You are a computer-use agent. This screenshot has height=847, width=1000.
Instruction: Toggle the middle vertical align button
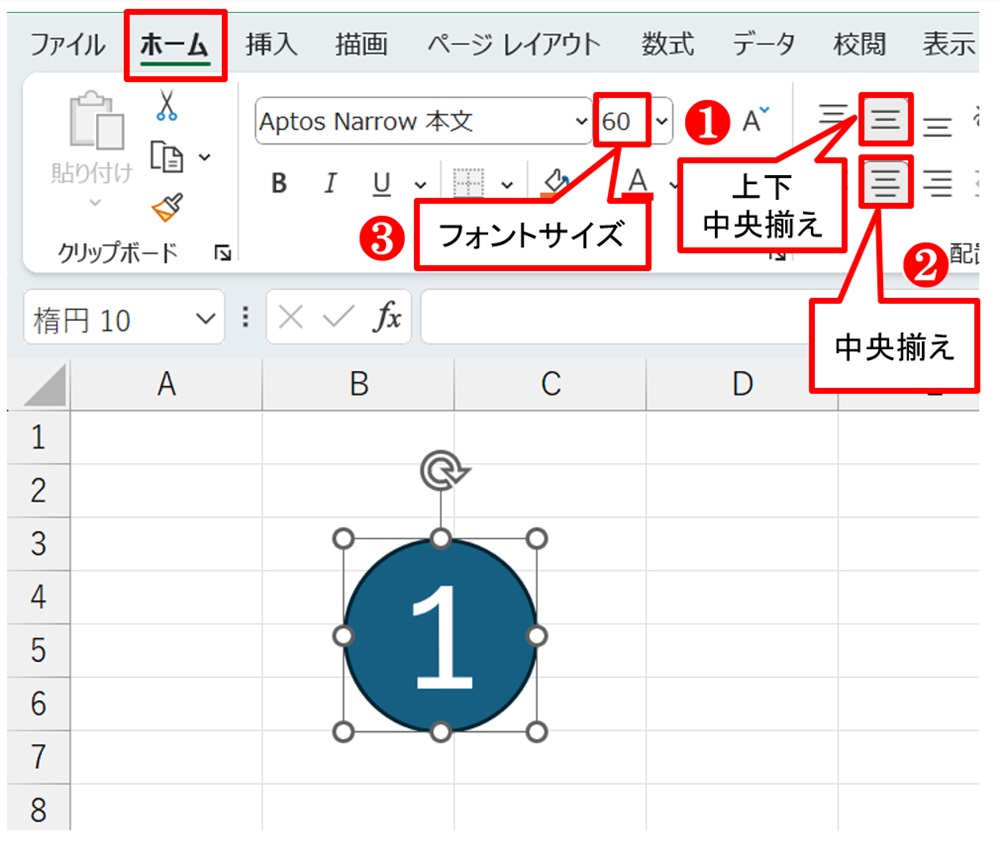pos(885,122)
